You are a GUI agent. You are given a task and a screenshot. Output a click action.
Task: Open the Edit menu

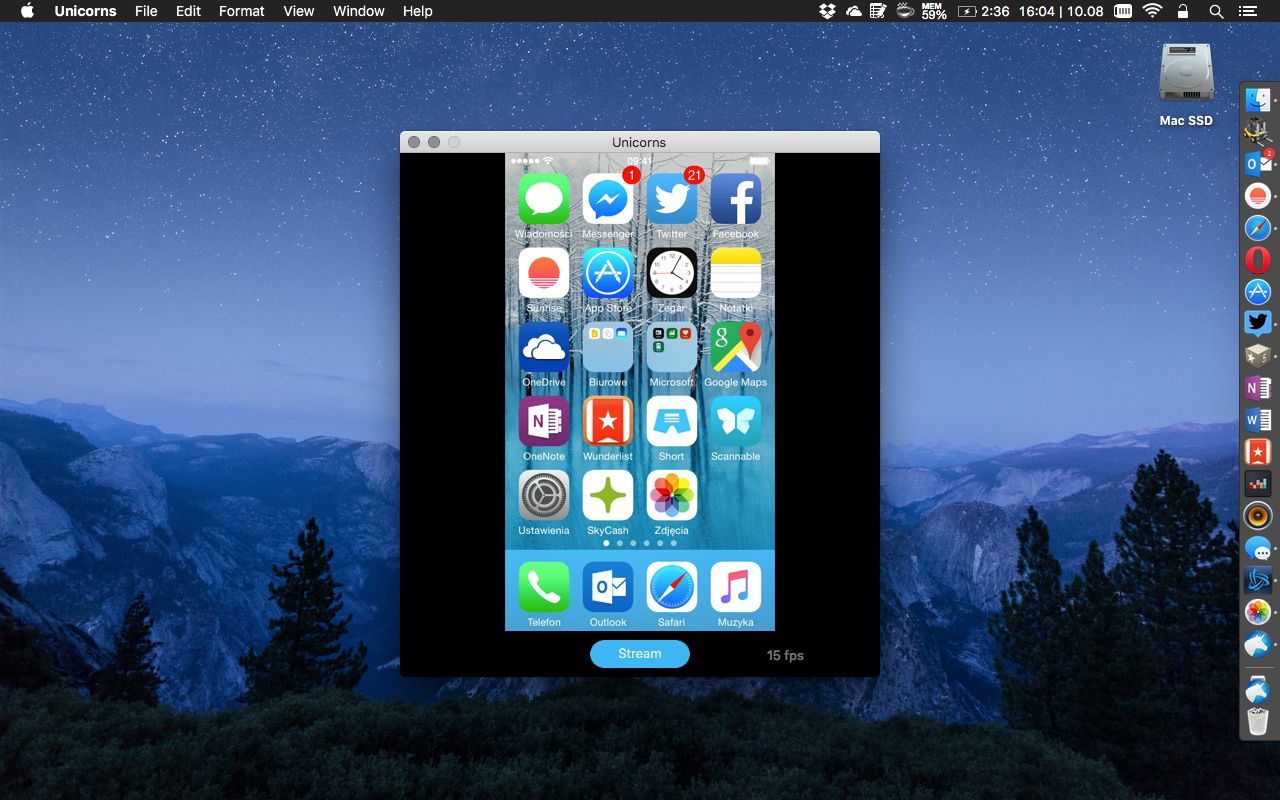click(188, 11)
